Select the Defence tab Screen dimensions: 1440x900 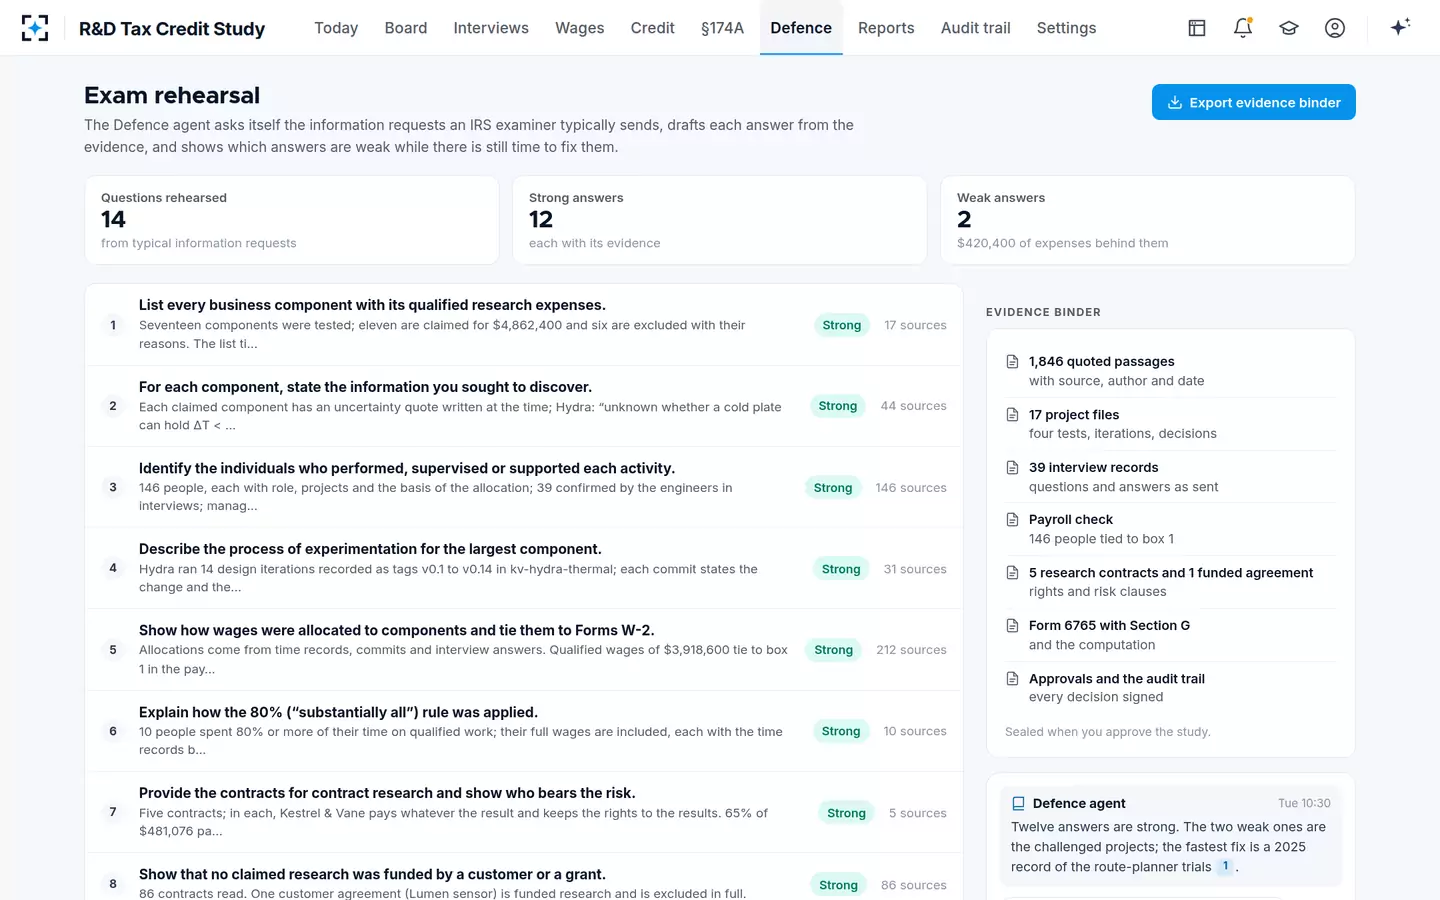click(801, 28)
